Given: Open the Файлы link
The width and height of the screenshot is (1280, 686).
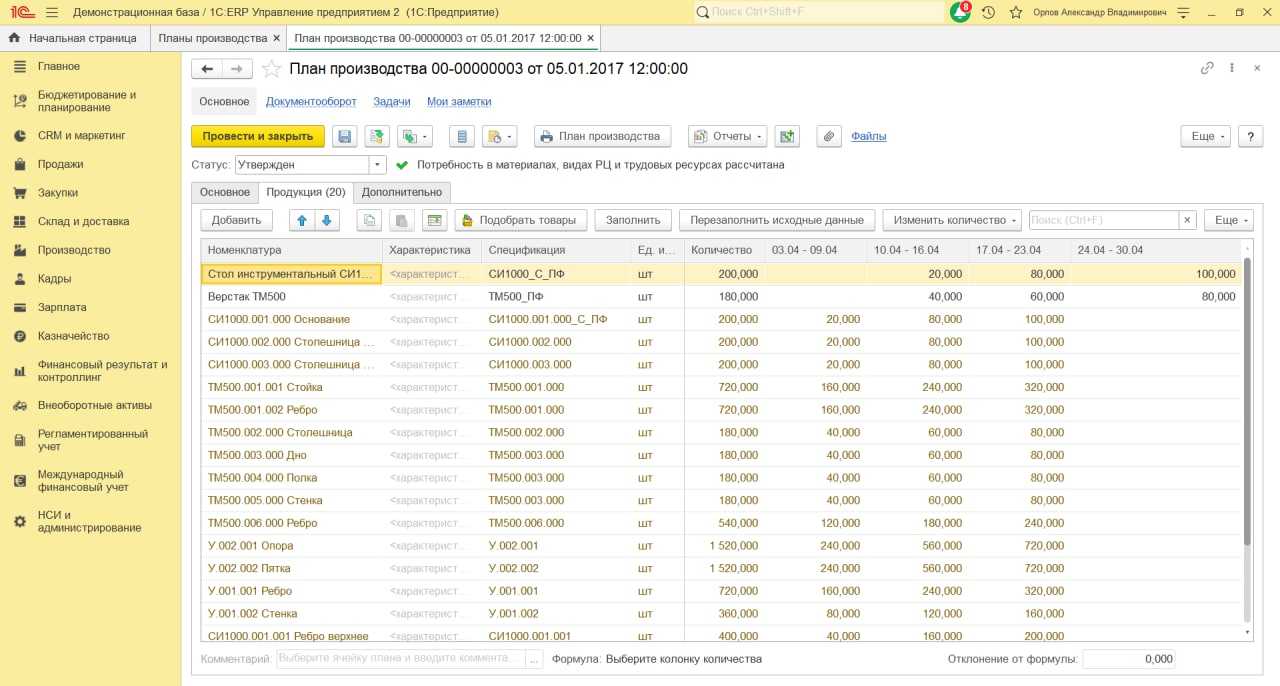Looking at the screenshot, I should point(868,137).
